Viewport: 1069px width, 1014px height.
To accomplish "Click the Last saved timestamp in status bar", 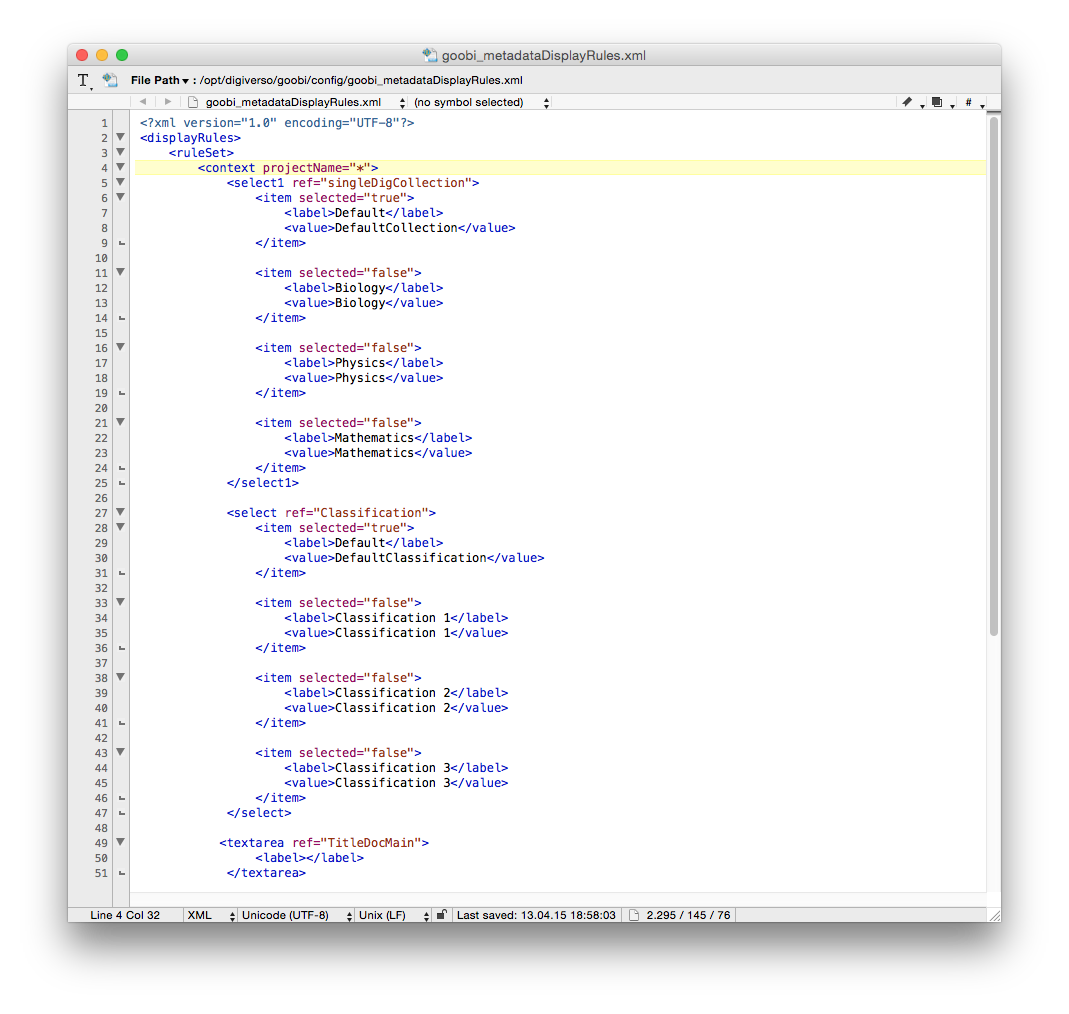I will click(x=536, y=915).
